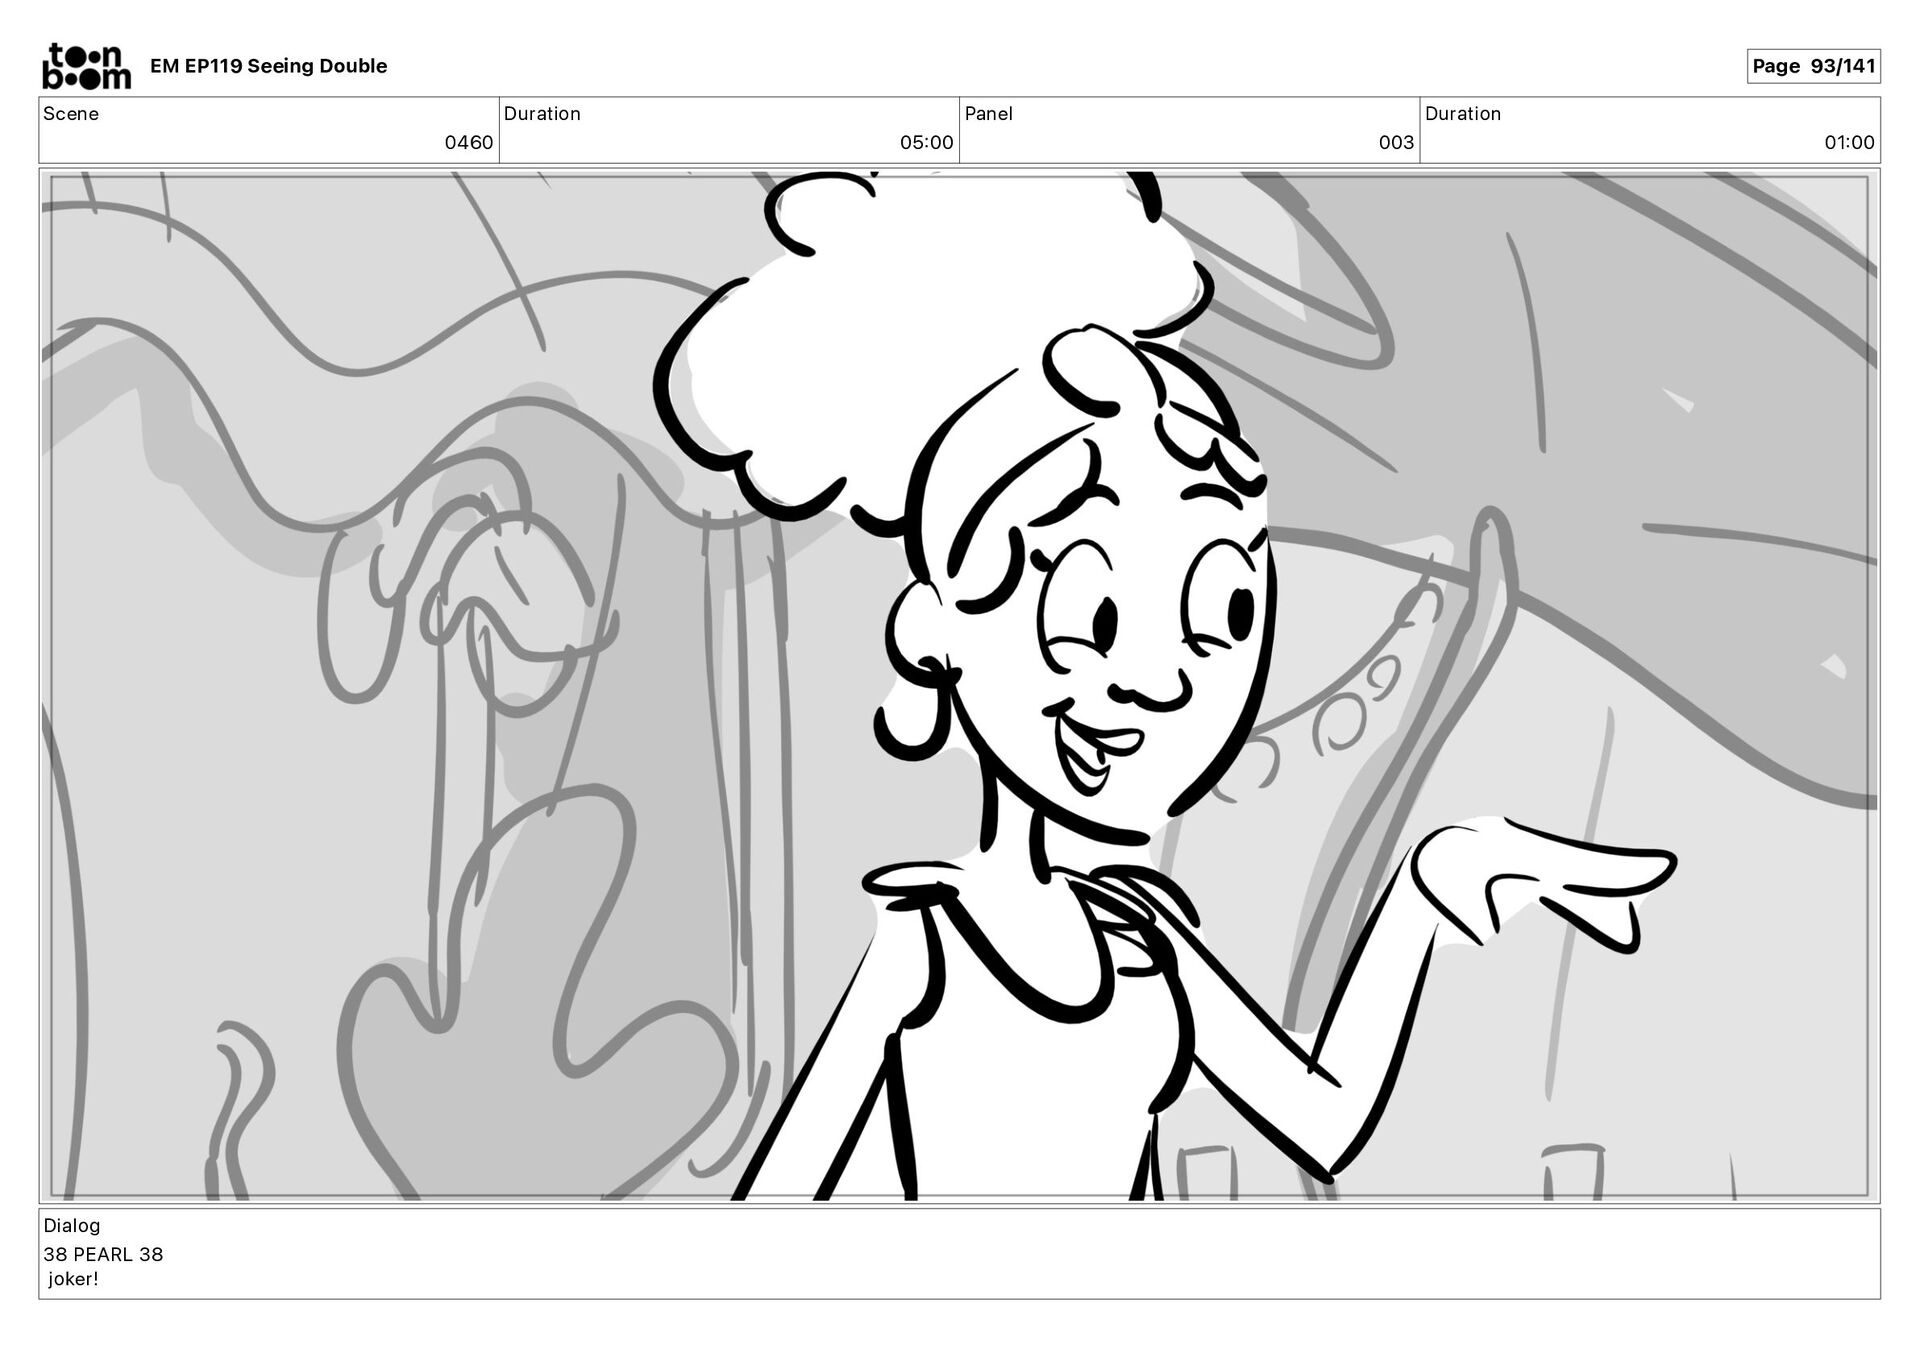The image size is (1920, 1357).
Task: Click the panel duration value 01:00
Action: point(1848,143)
